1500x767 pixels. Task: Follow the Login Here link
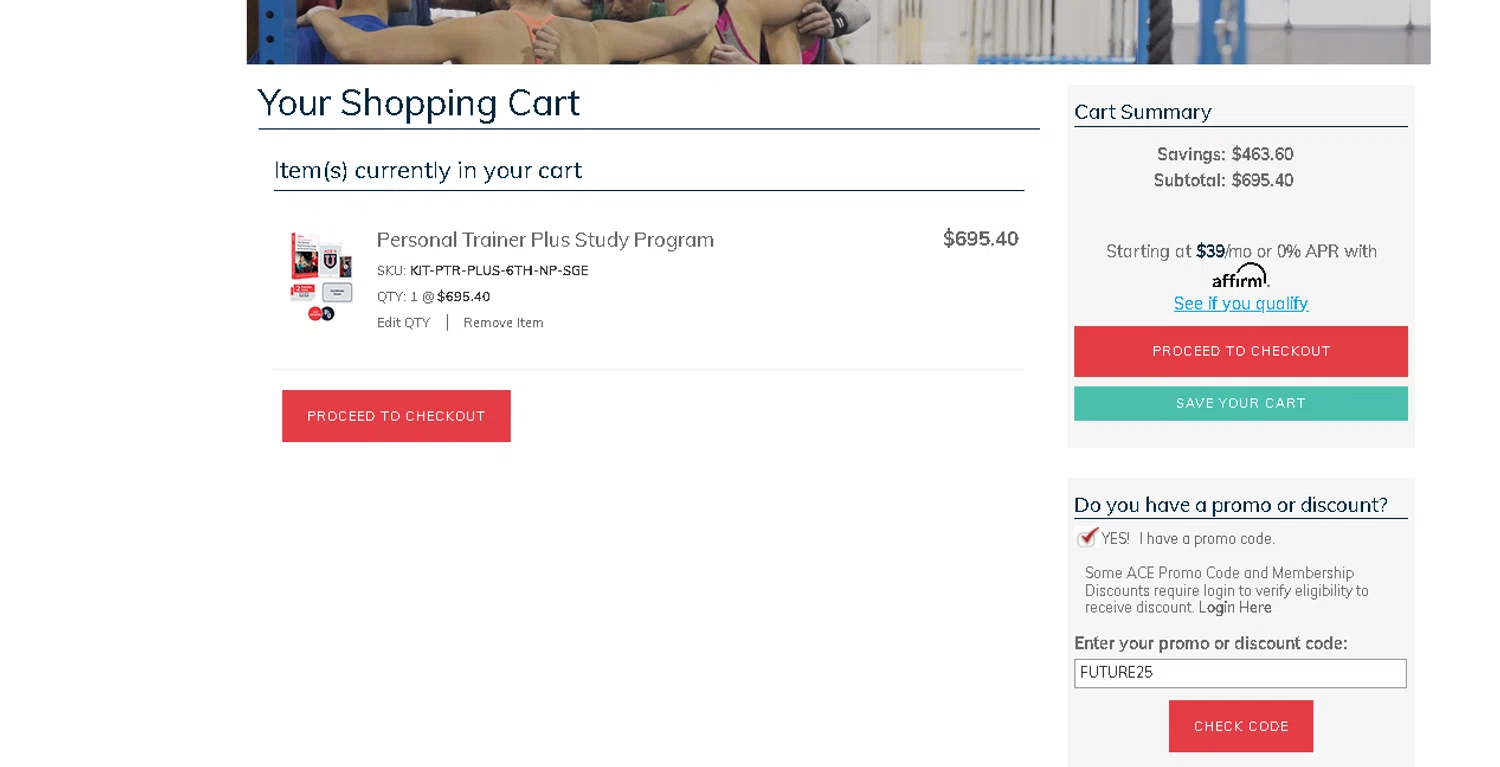(x=1235, y=608)
